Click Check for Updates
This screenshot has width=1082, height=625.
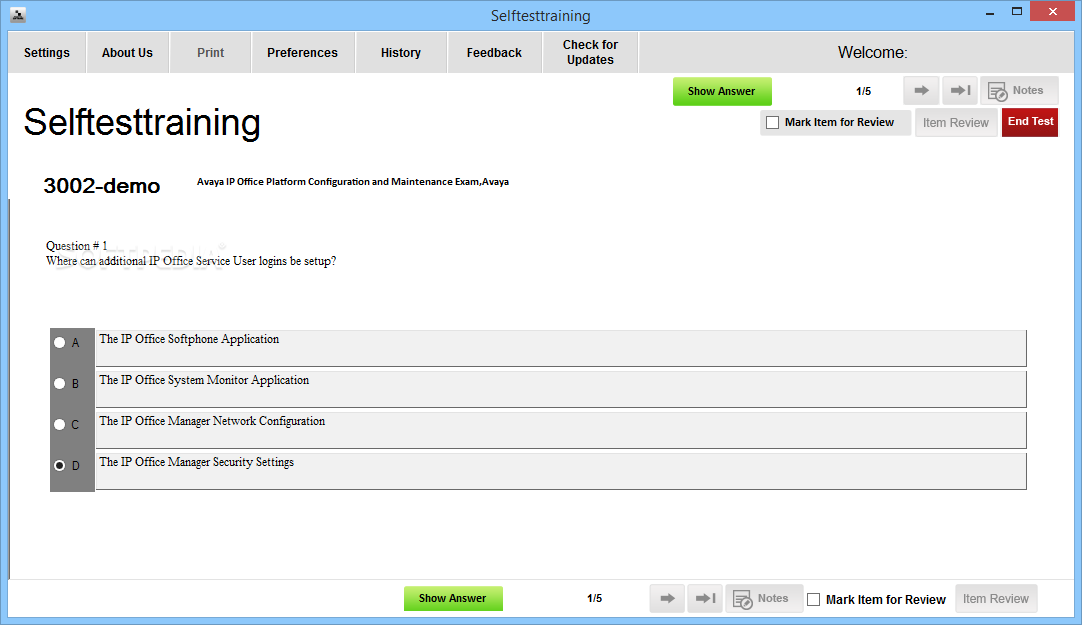(x=591, y=52)
